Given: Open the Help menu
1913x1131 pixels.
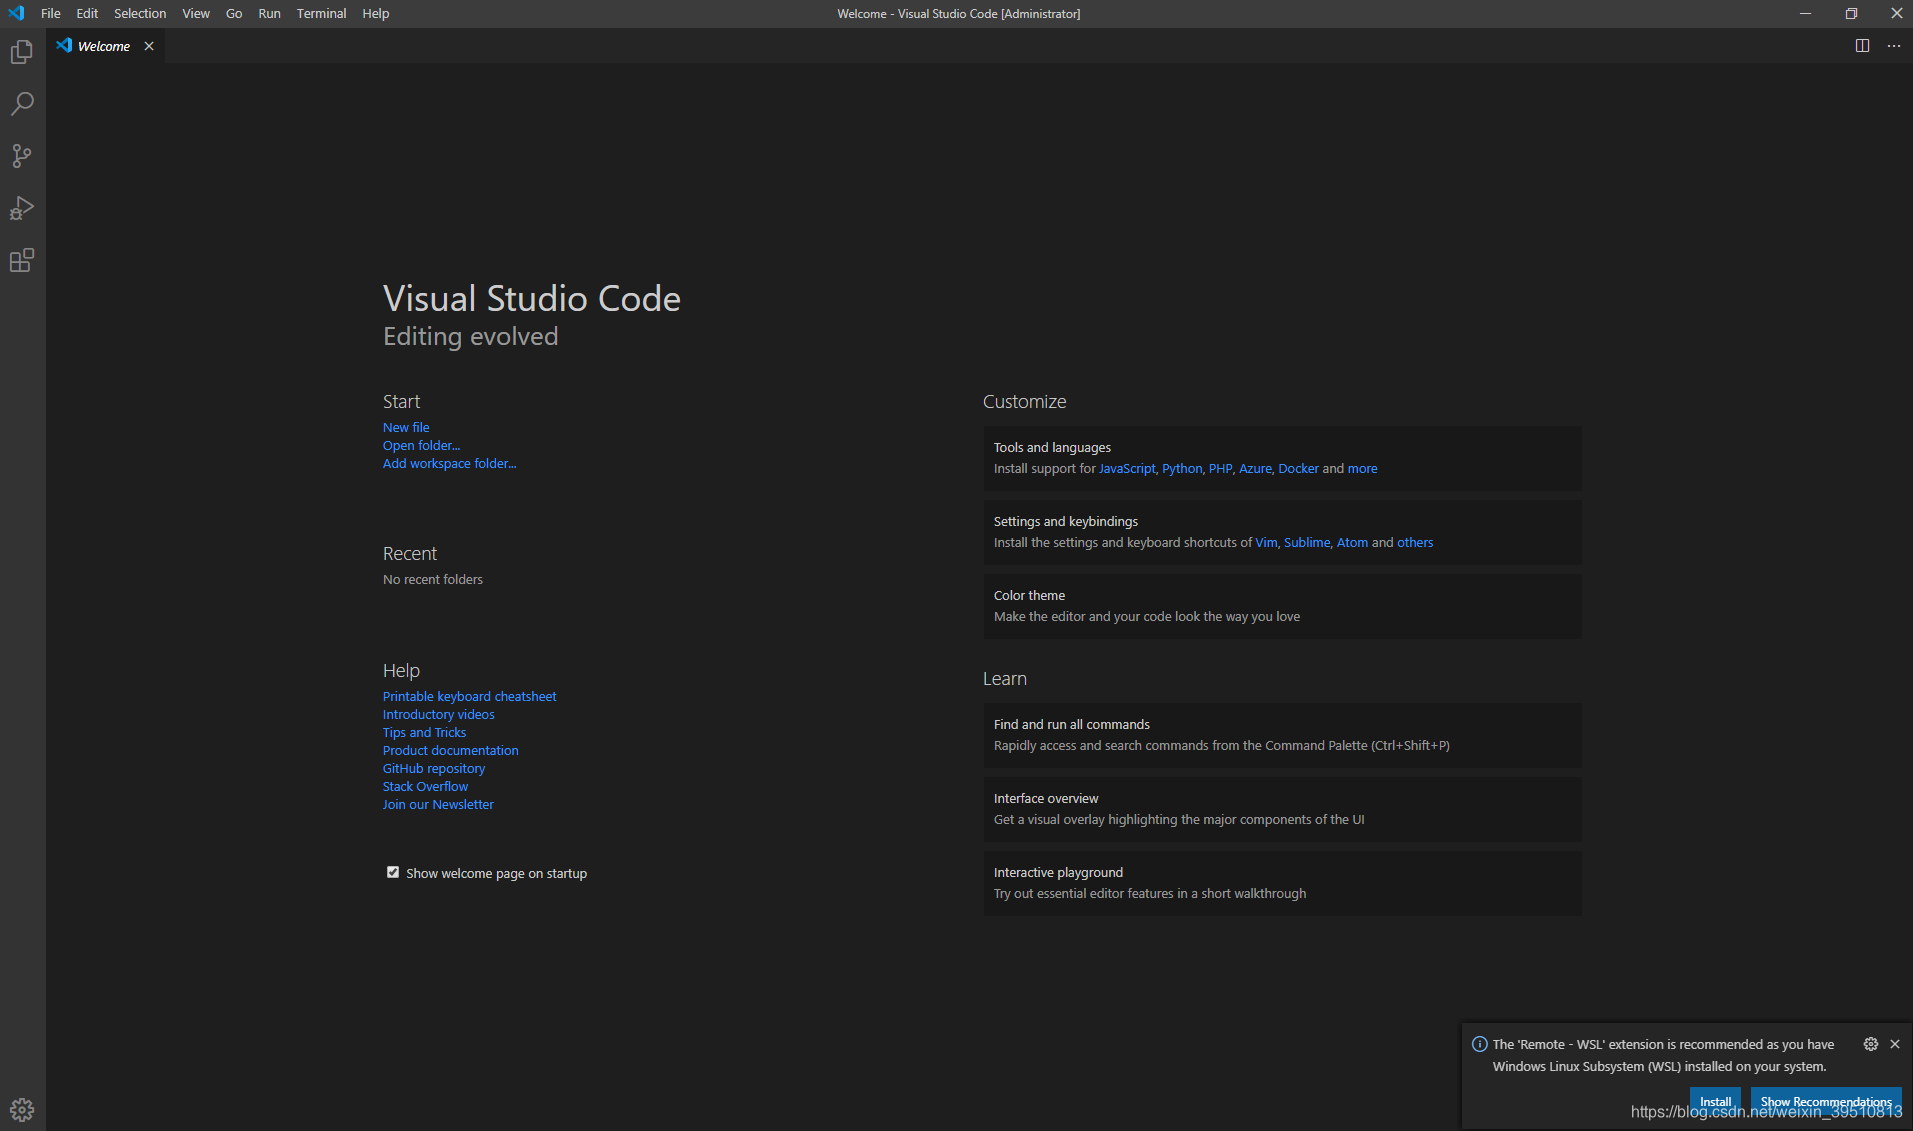Looking at the screenshot, I should [375, 13].
